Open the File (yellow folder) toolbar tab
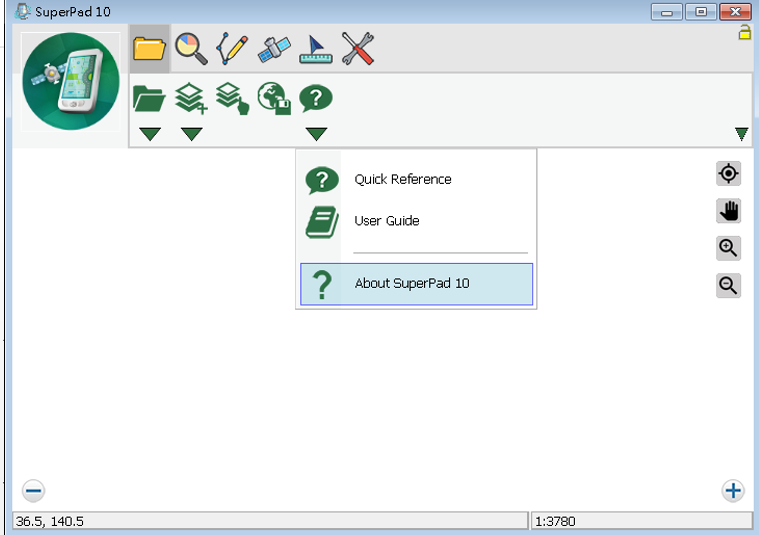 [149, 49]
